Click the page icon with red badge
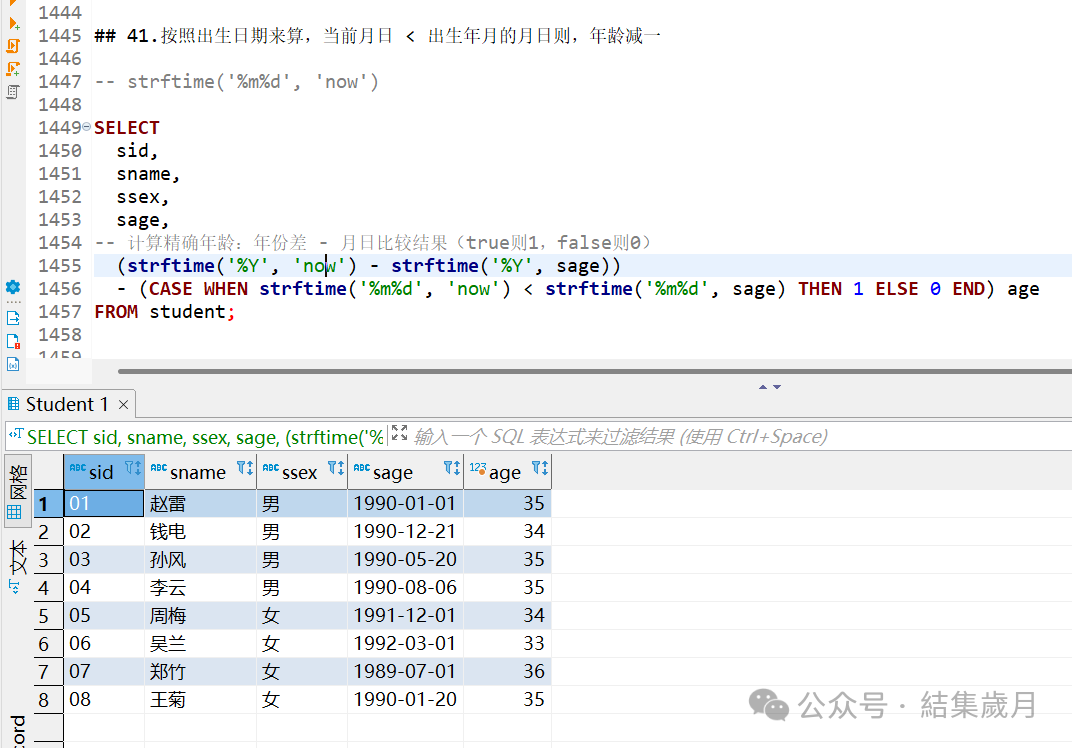The height and width of the screenshot is (748, 1072). point(13,341)
